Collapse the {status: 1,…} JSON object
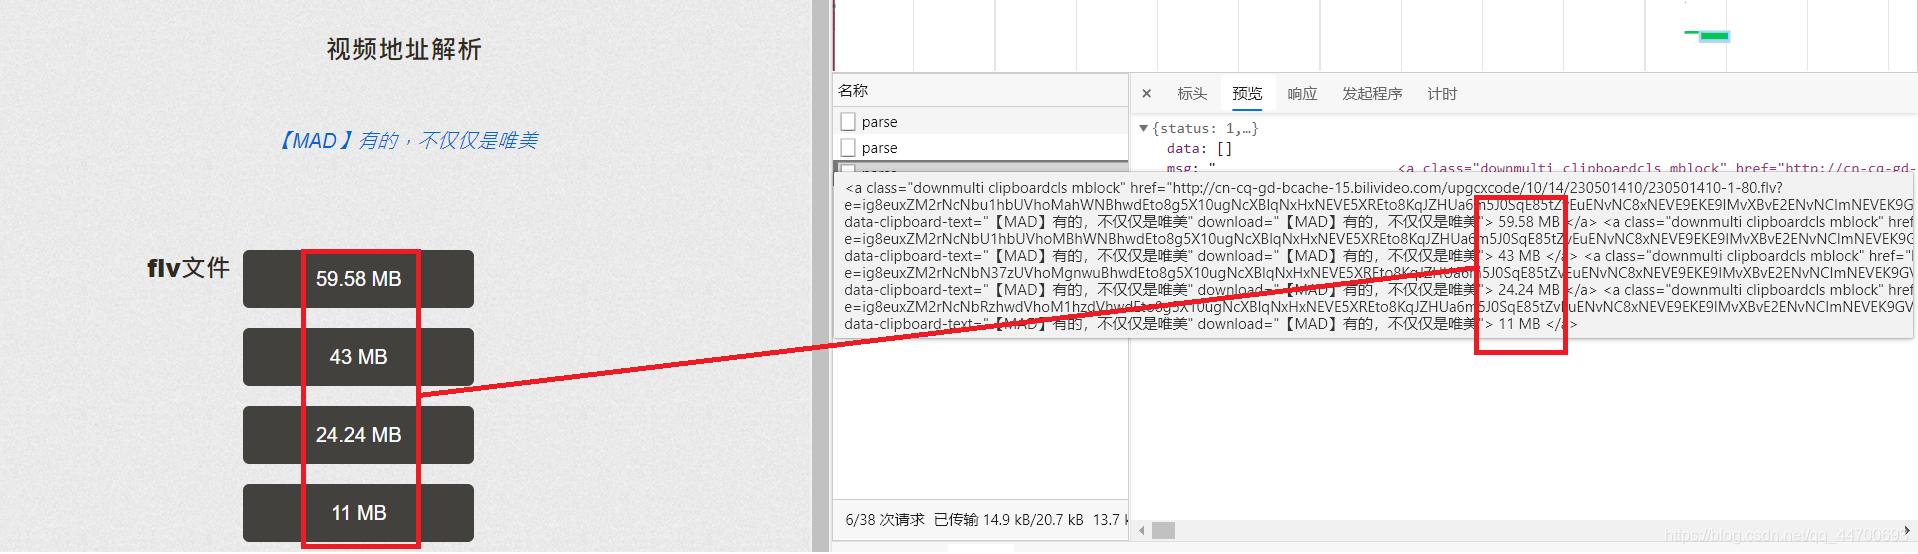The height and width of the screenshot is (554, 1918). (x=1144, y=129)
